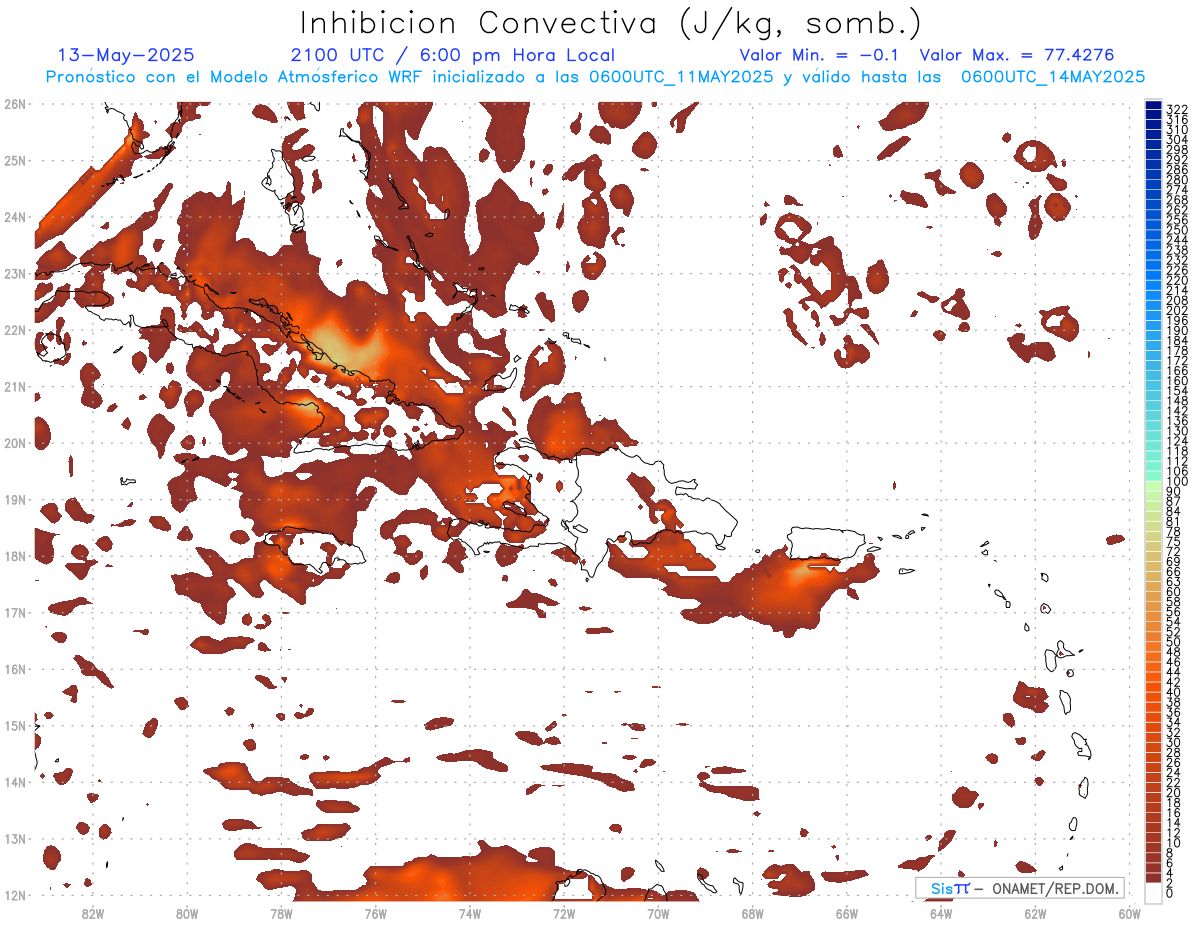This screenshot has width=1200, height=927.
Task: Click the '22N' latitude label
Action: [x=14, y=330]
